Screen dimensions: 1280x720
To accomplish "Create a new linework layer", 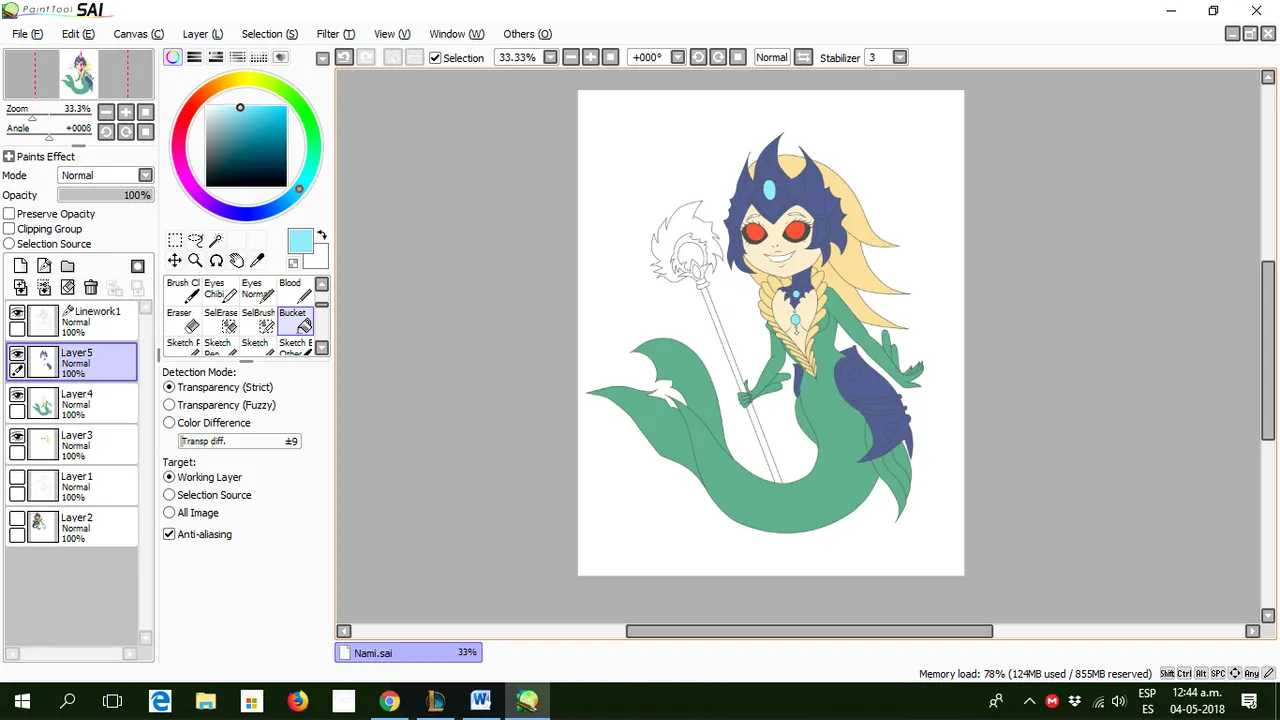I will point(44,266).
